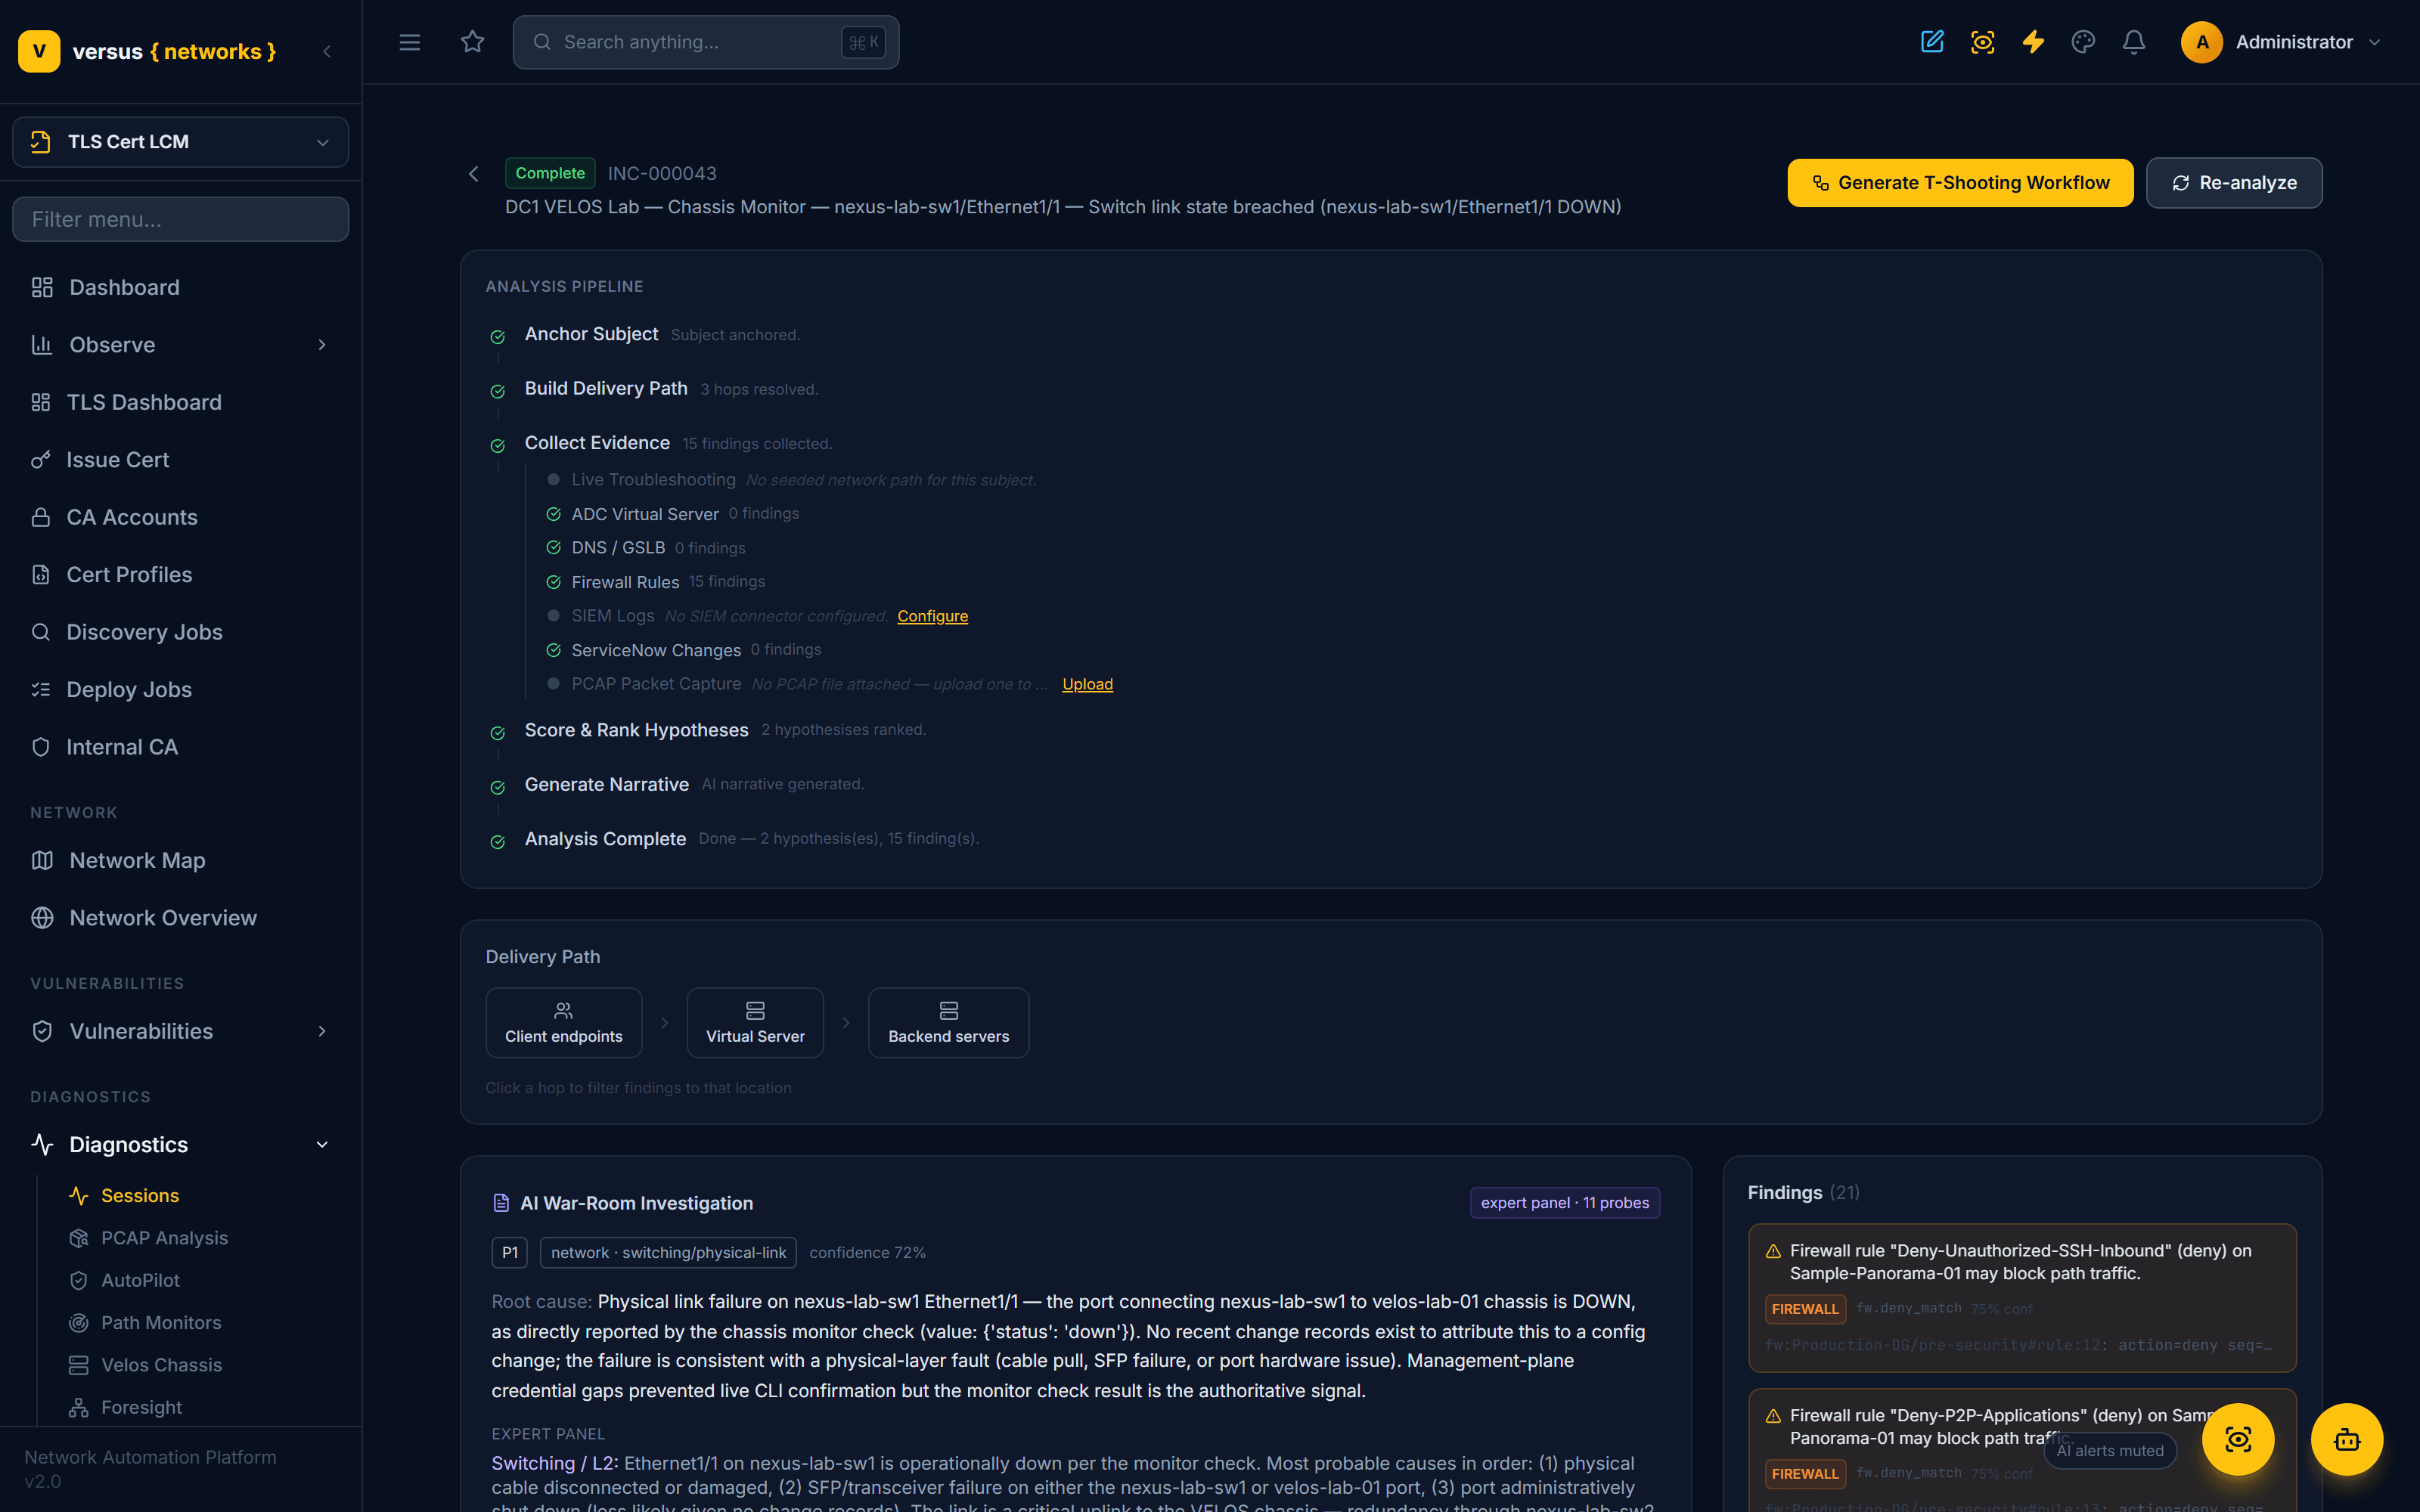Open Cert Profiles menu item
Viewport: 2420px width, 1512px height.
[180, 575]
